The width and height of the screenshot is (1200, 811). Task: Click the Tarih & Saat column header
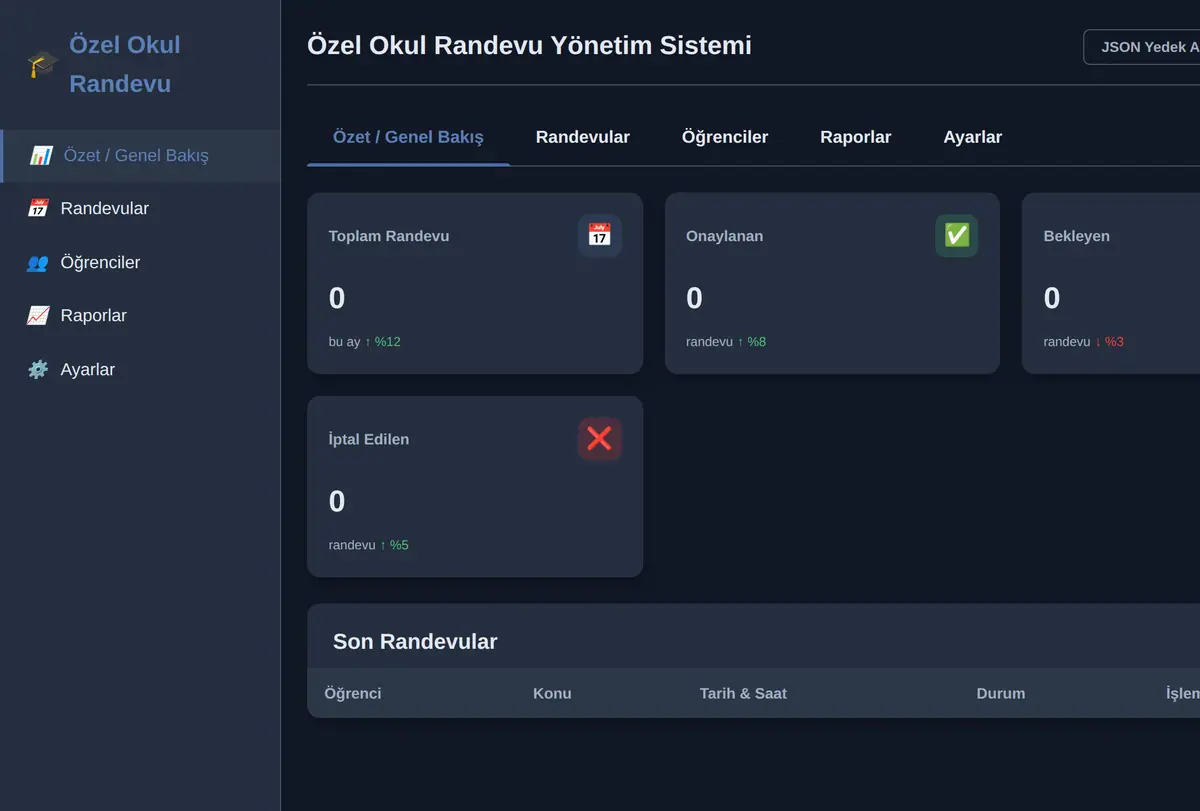click(743, 693)
